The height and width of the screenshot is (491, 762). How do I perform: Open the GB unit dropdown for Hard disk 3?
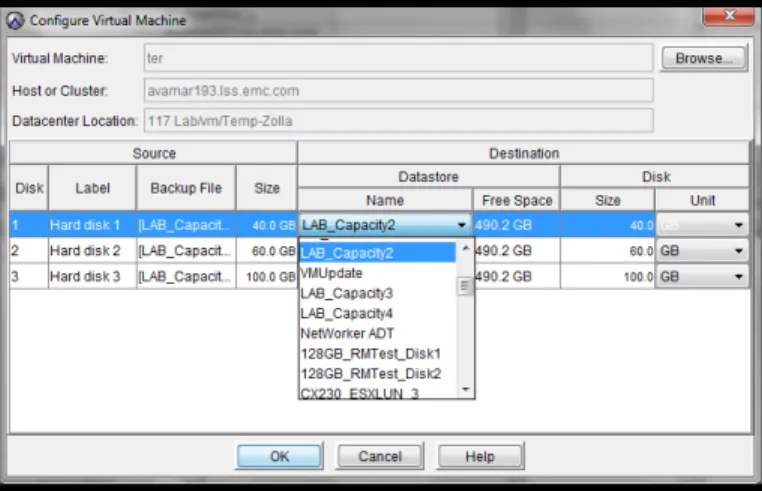(738, 277)
